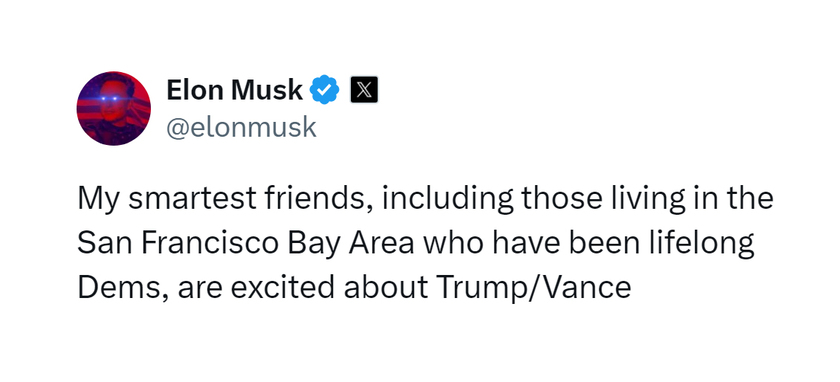Click the blue verified checkmark badge
Screen dimensions: 840x382
coord(325,89)
